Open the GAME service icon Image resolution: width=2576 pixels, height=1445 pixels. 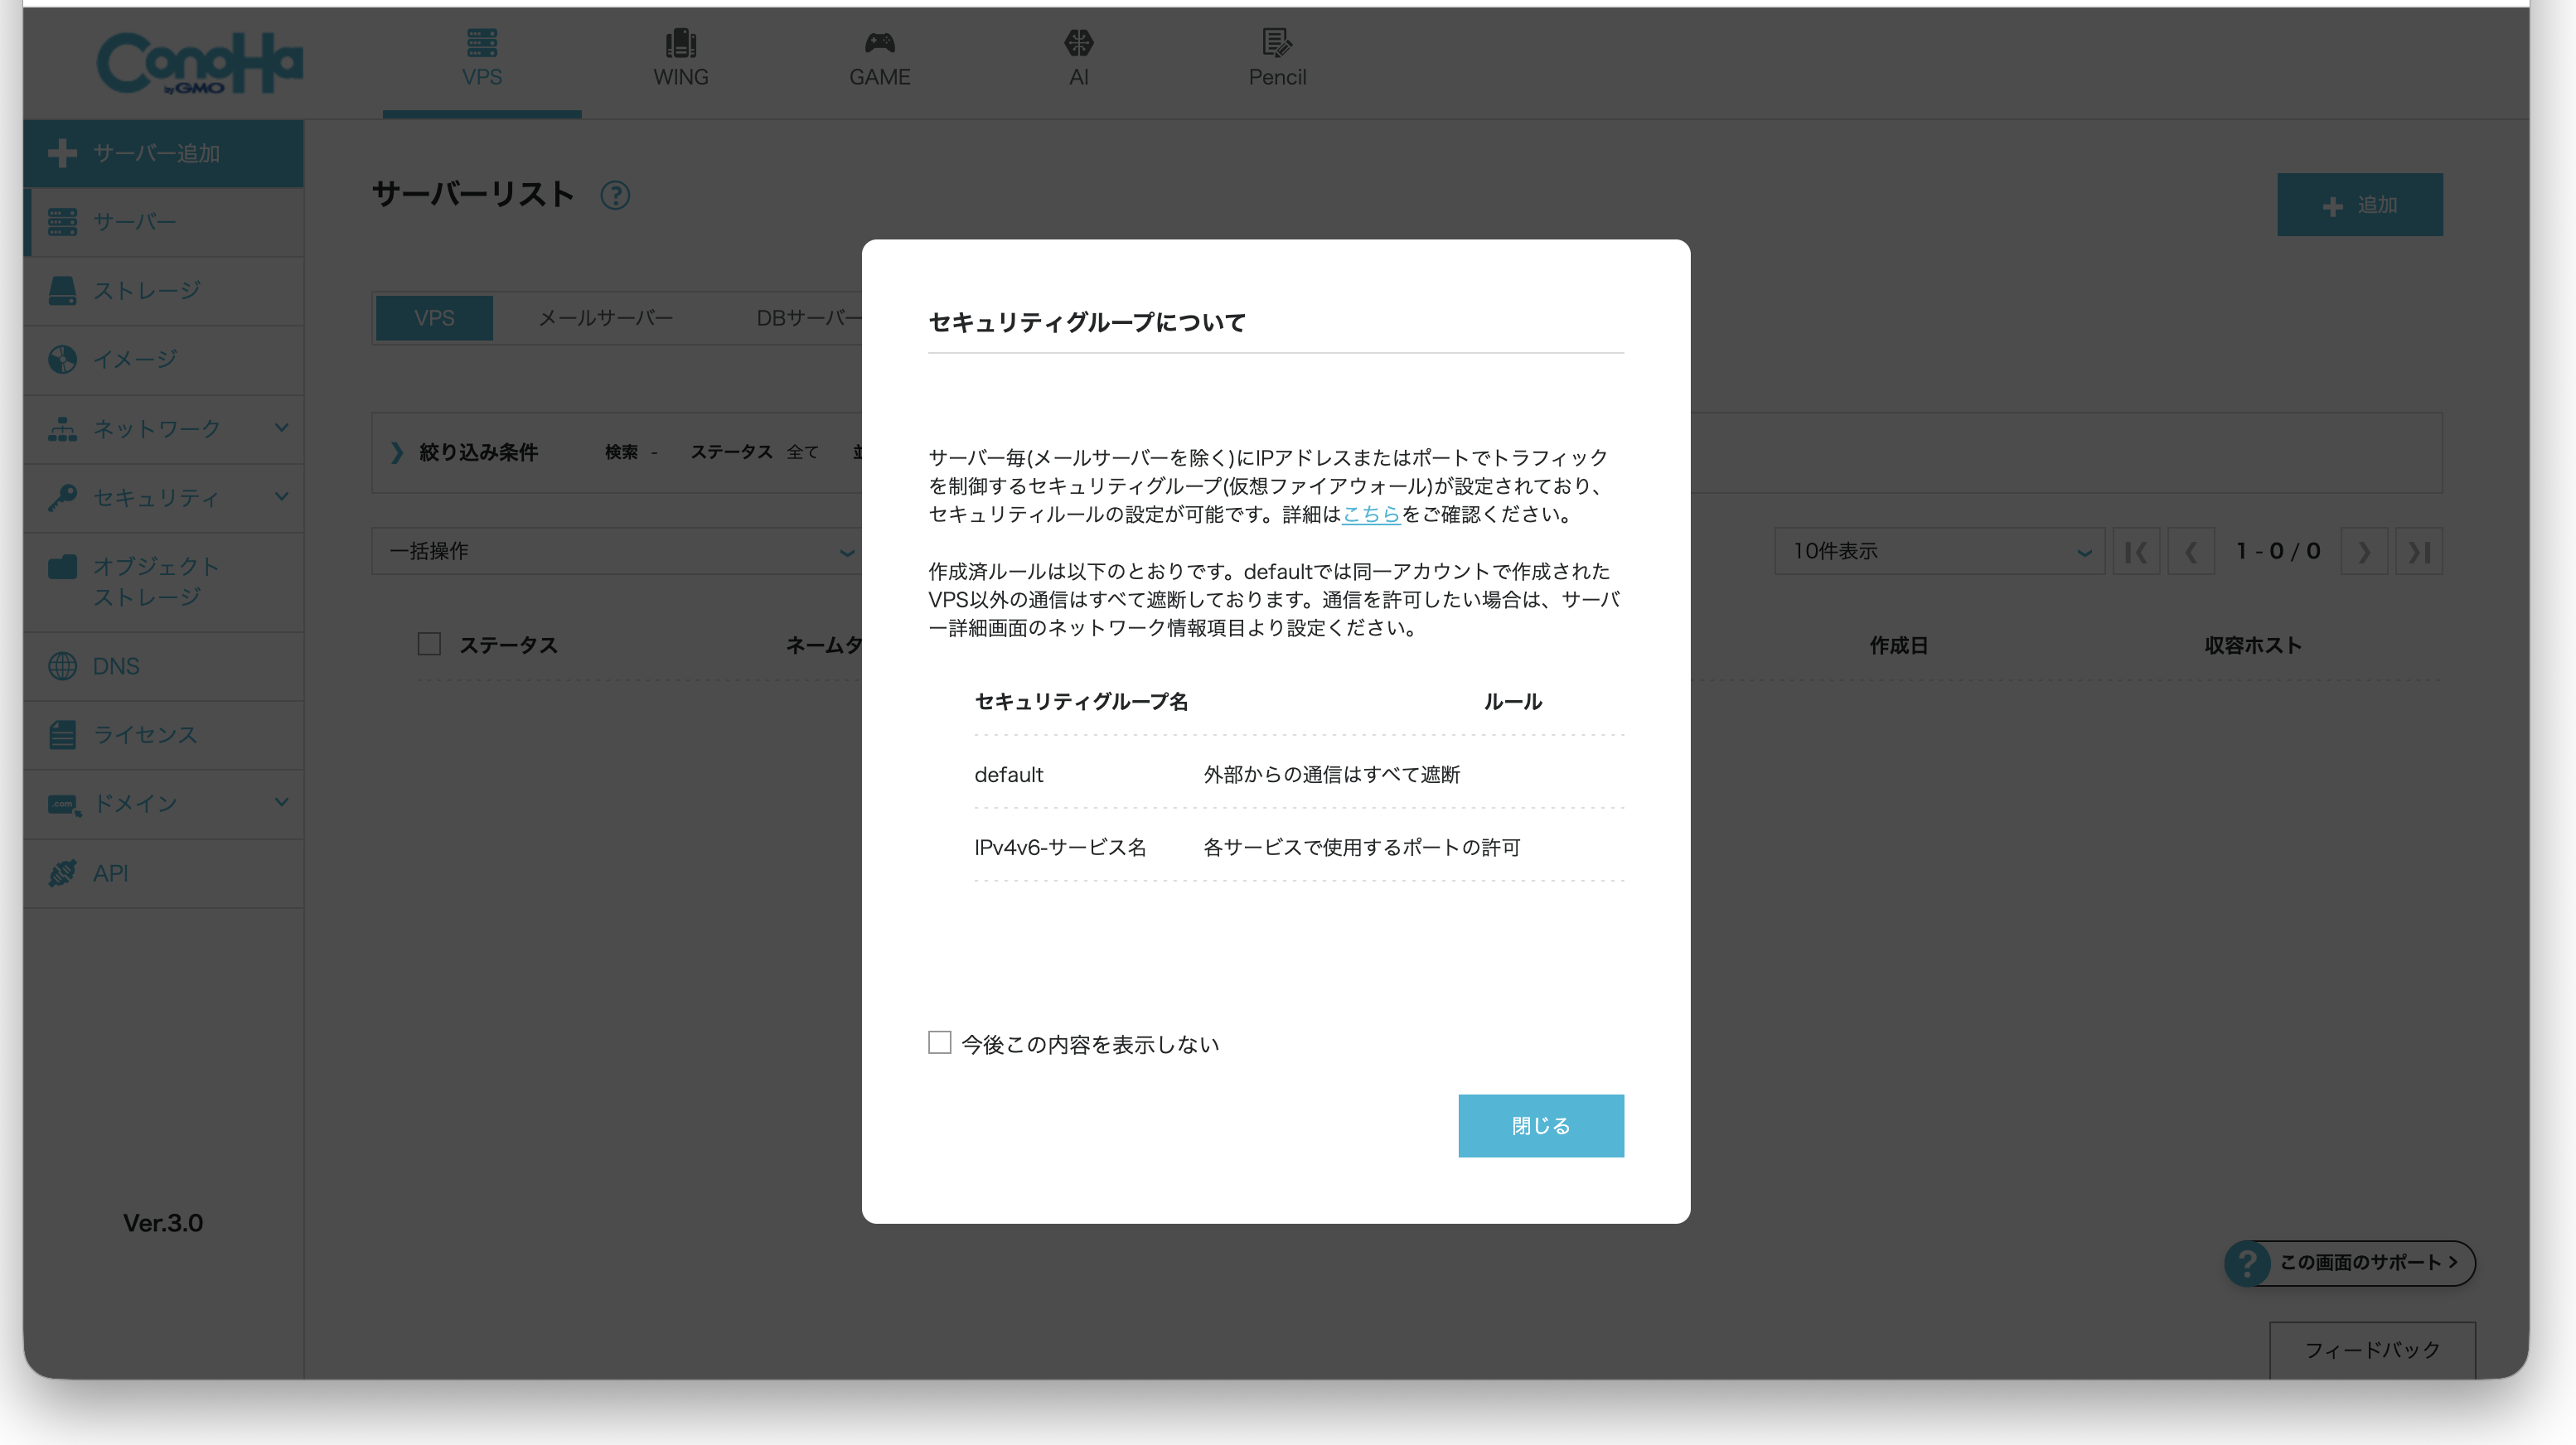[879, 43]
